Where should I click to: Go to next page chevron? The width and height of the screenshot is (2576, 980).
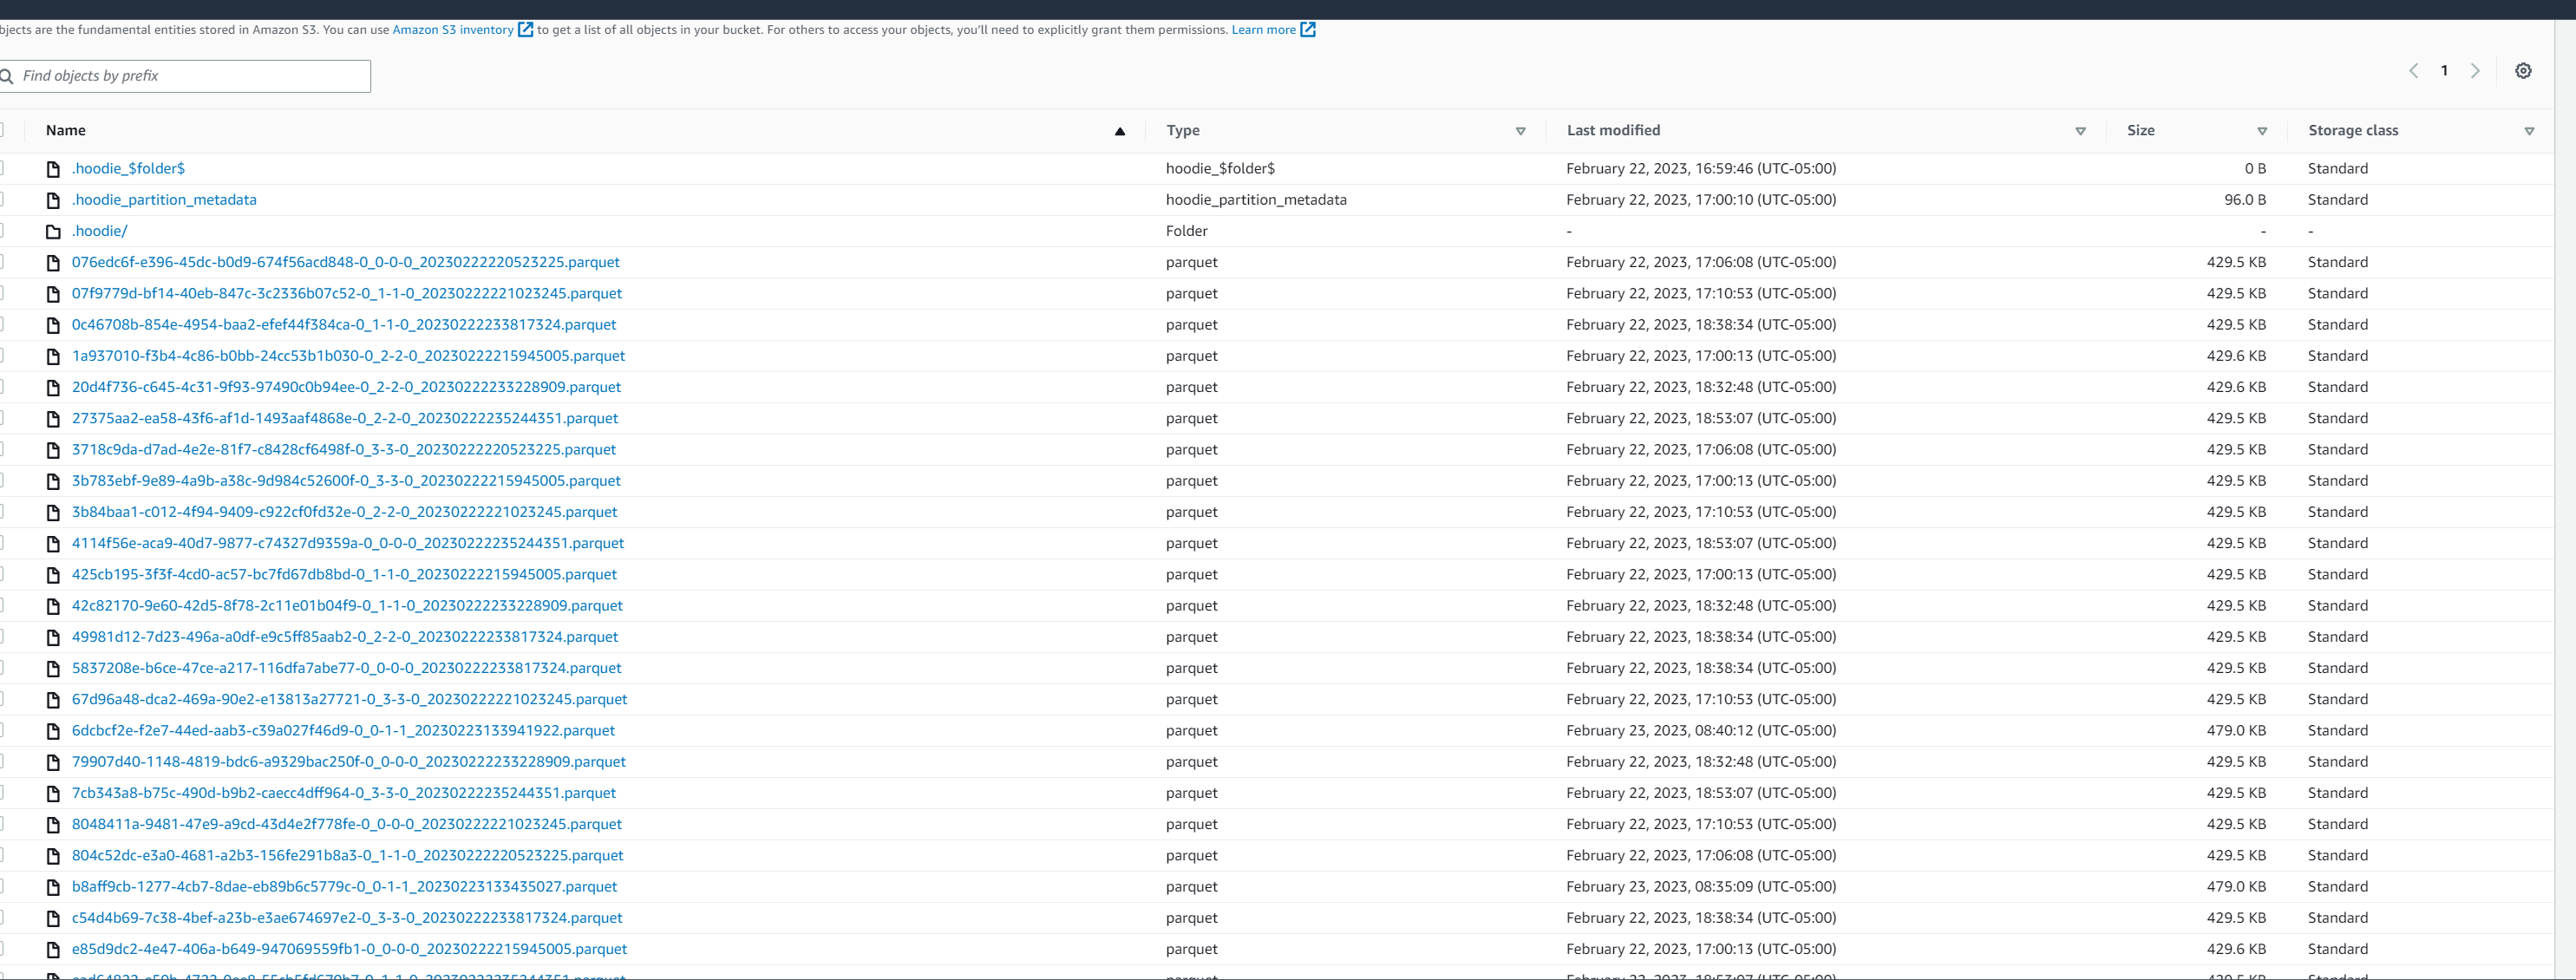click(2475, 71)
